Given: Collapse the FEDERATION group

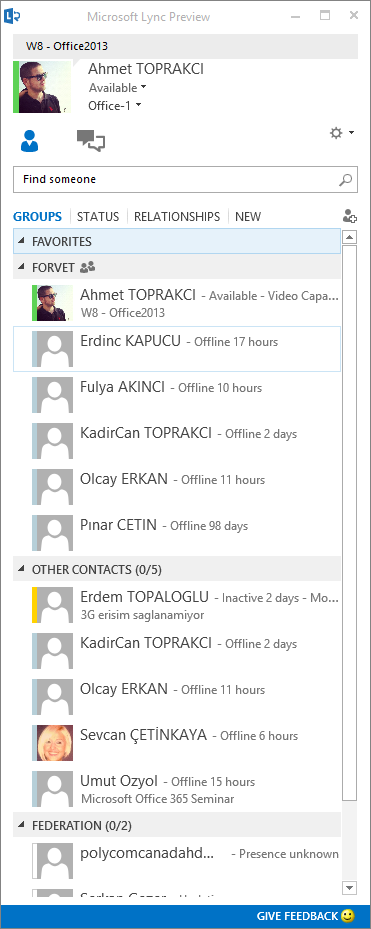Looking at the screenshot, I should click(22, 825).
